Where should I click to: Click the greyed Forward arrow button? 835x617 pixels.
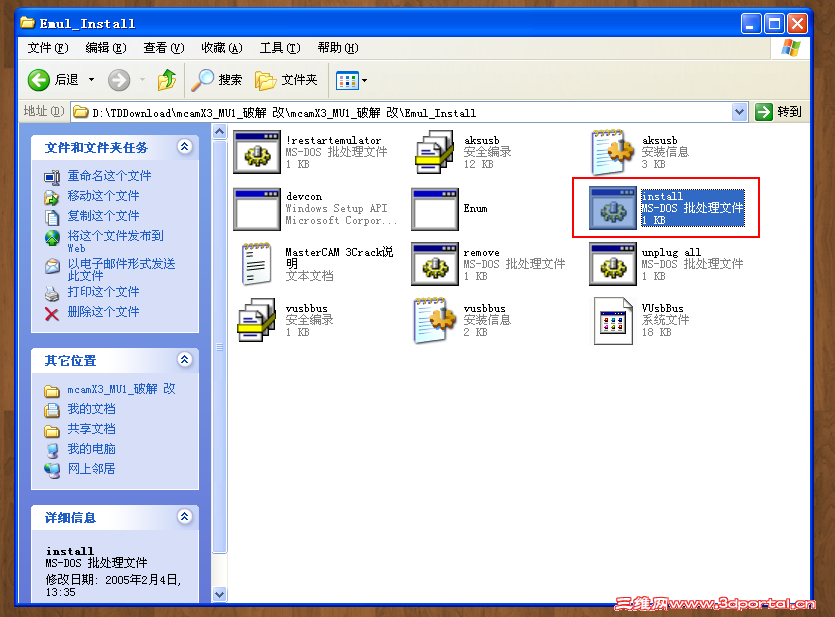click(x=119, y=80)
